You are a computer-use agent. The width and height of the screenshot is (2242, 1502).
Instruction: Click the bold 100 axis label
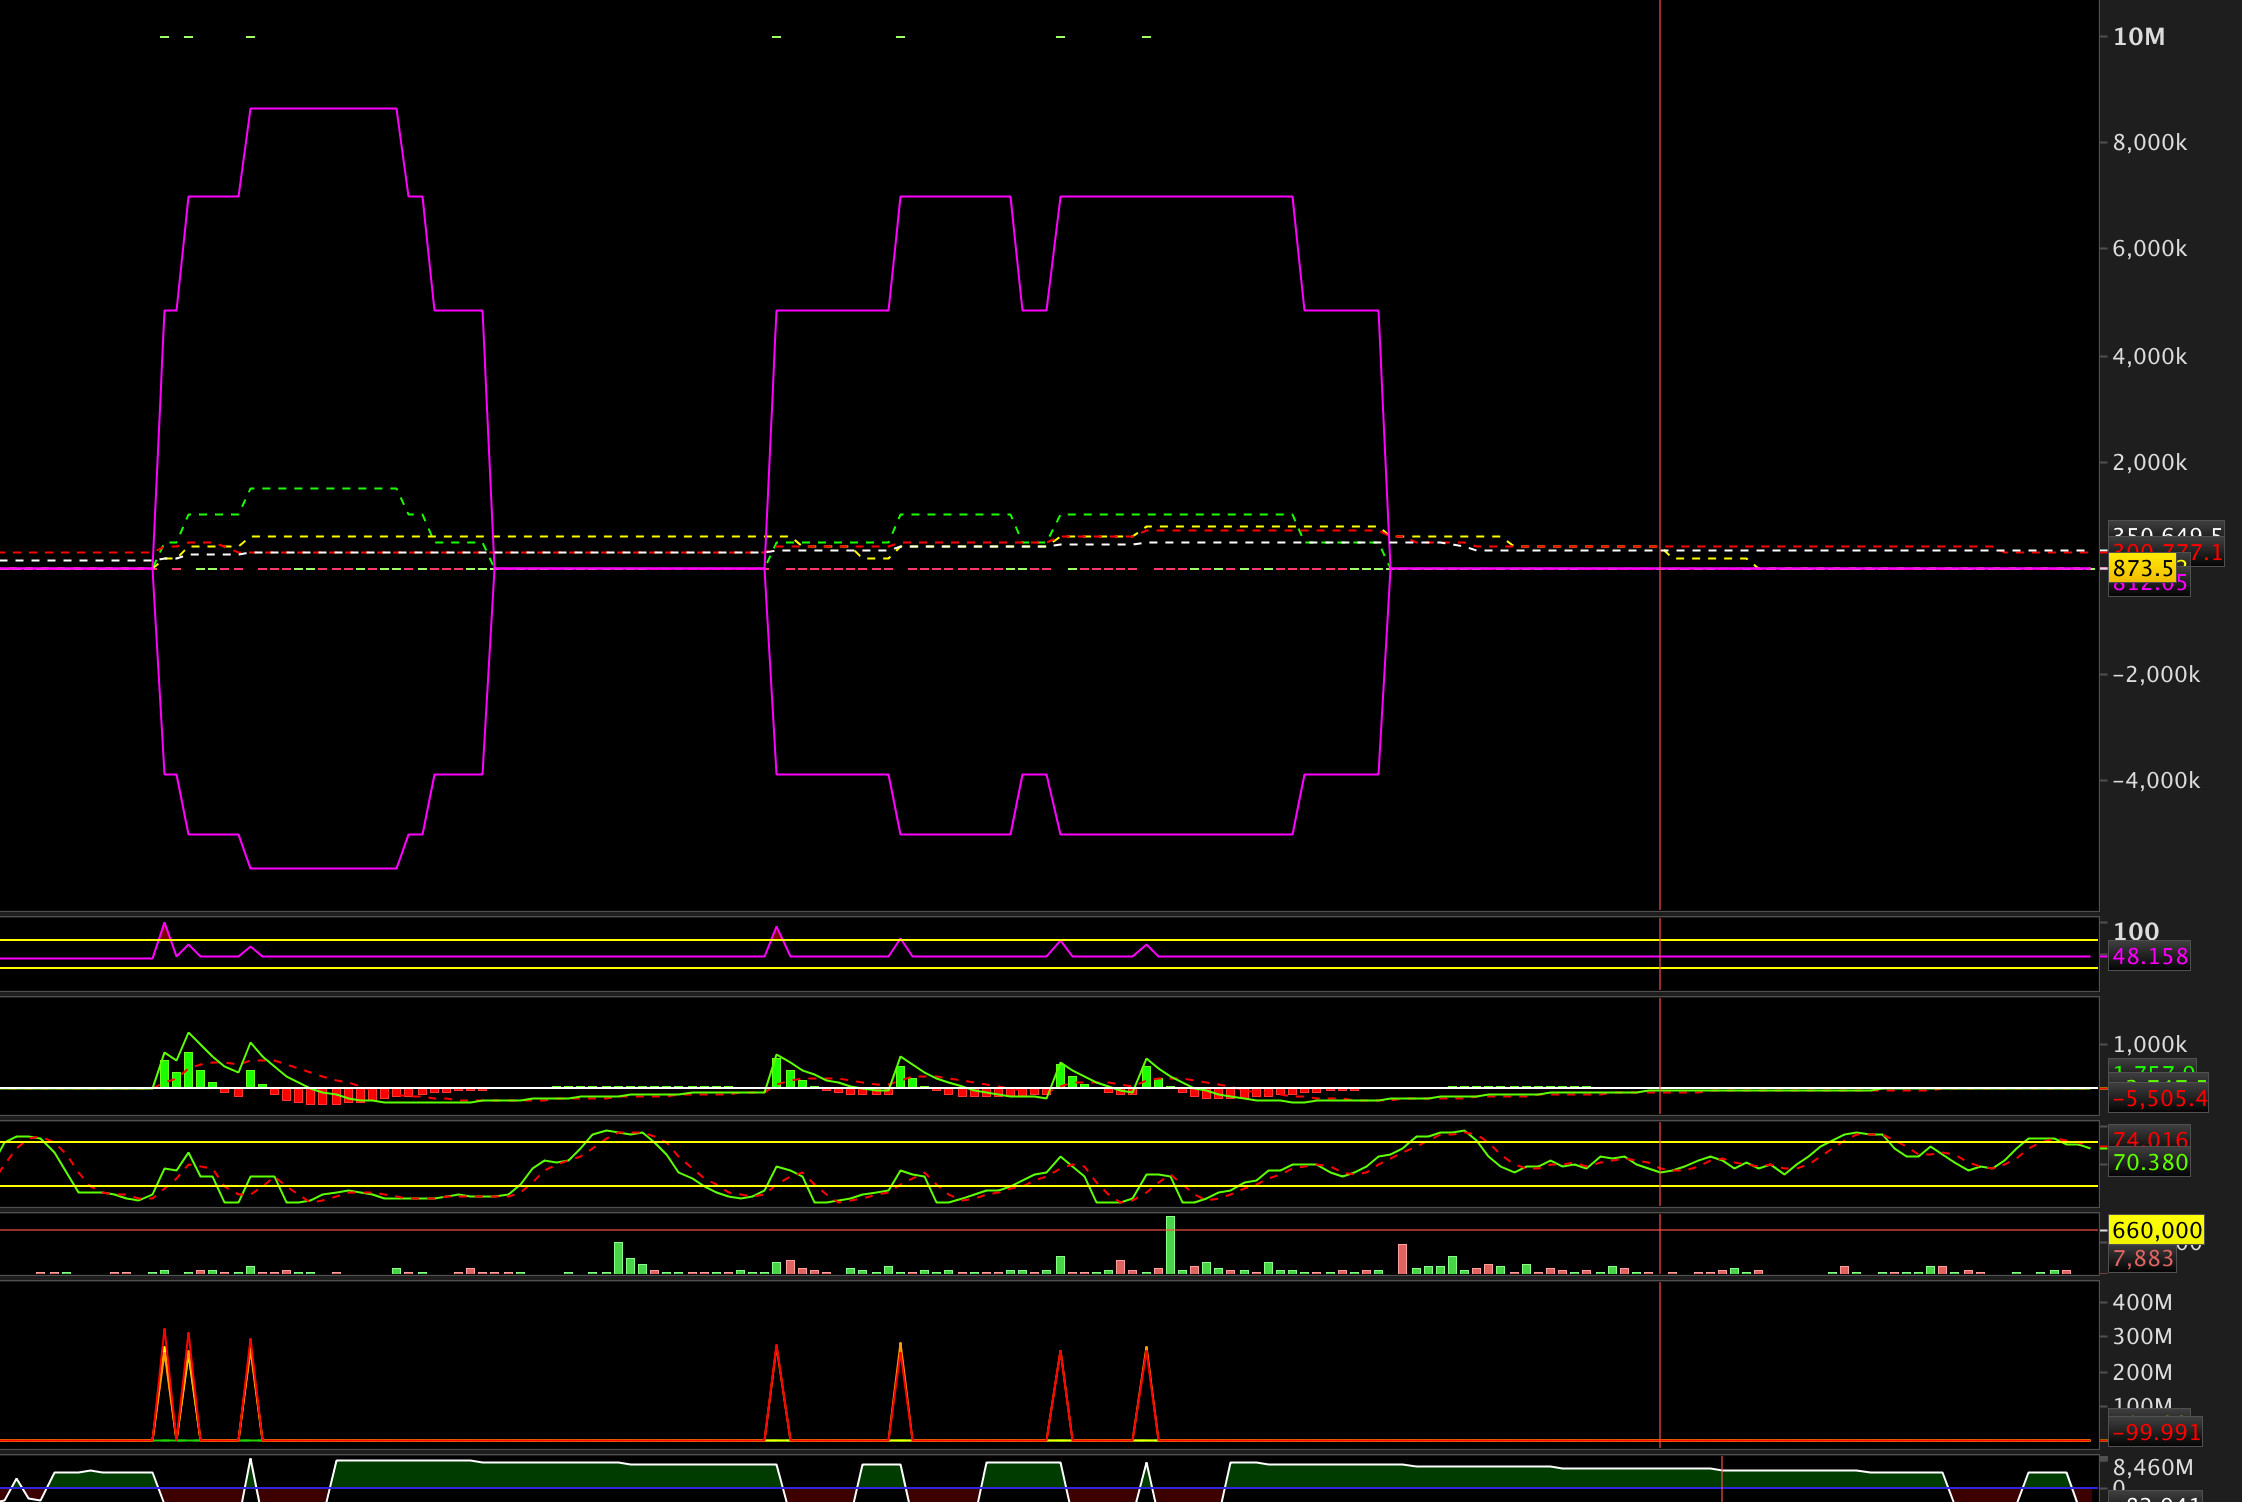click(2135, 931)
